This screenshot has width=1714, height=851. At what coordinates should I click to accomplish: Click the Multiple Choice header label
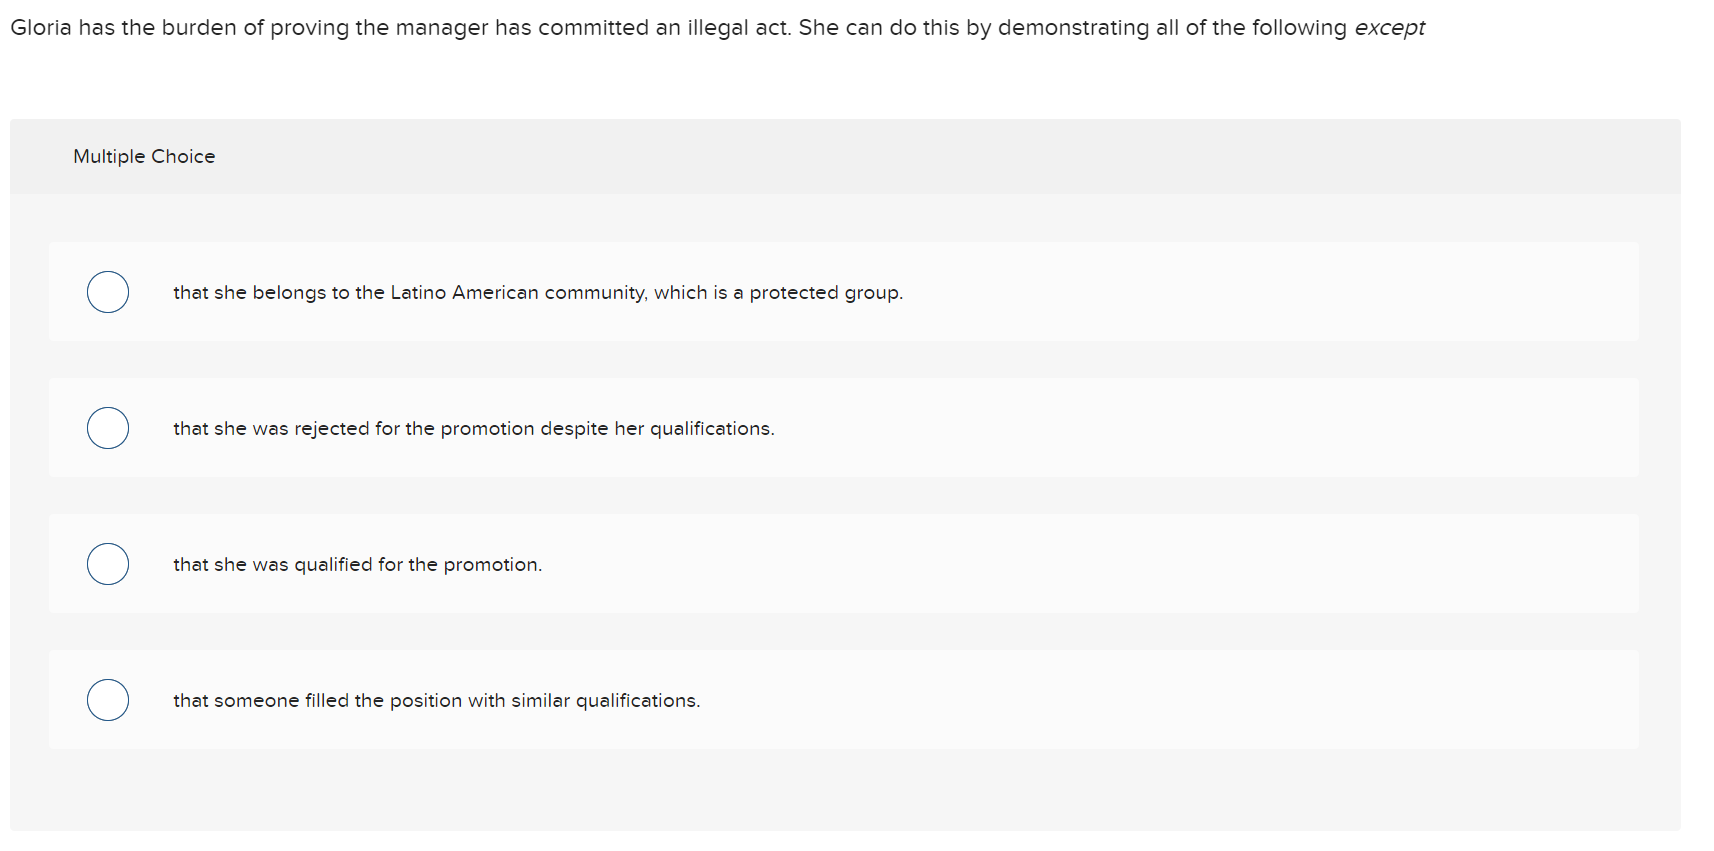[x=143, y=156]
